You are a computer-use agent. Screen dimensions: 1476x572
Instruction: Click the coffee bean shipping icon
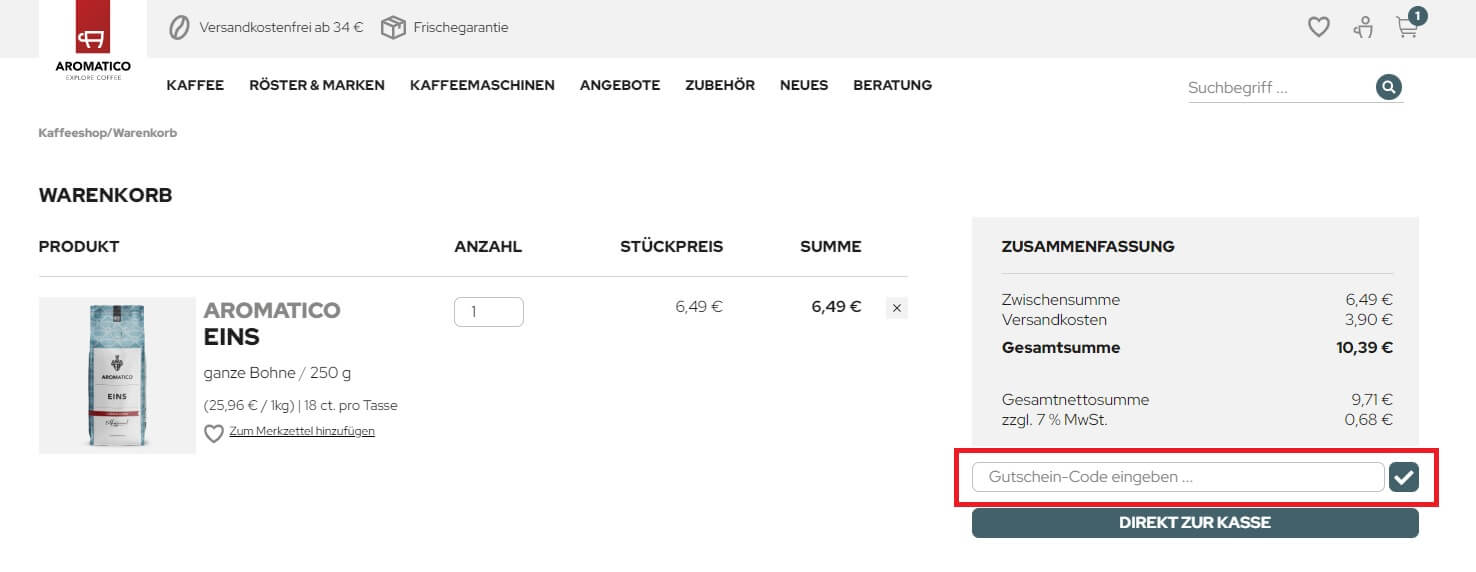pos(179,27)
